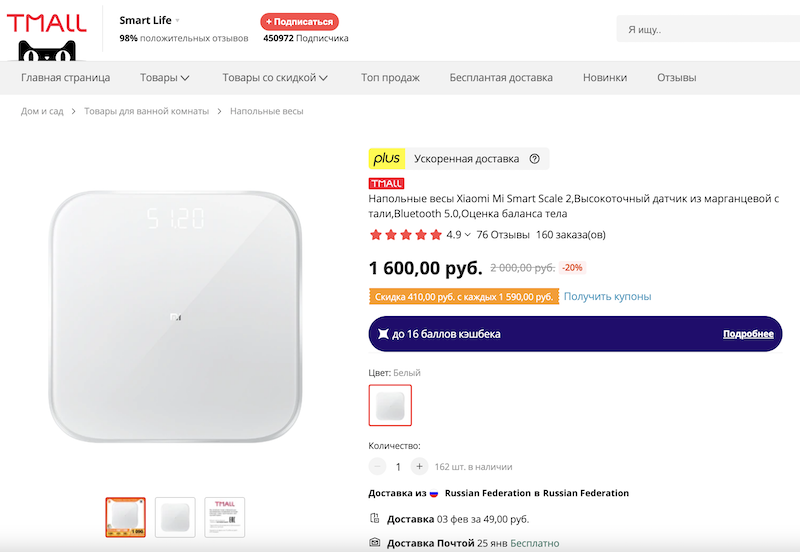Click the search field Я ищу..
This screenshot has height=552, width=800.
click(x=705, y=30)
